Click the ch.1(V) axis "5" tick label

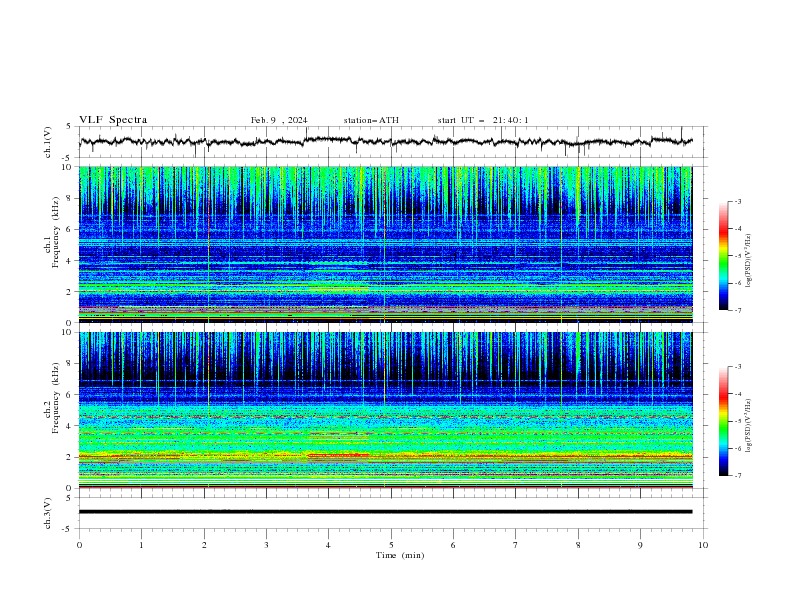(x=70, y=127)
